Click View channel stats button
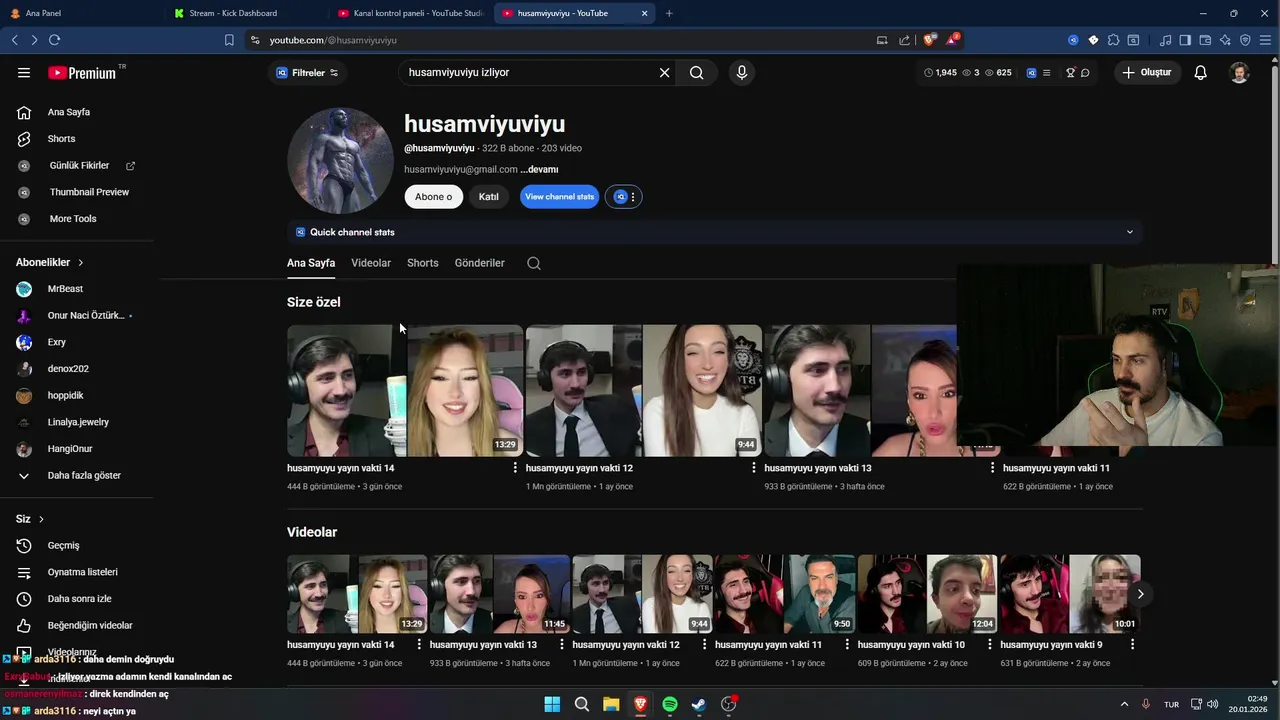Screen dimensions: 1280x720 coord(559,197)
